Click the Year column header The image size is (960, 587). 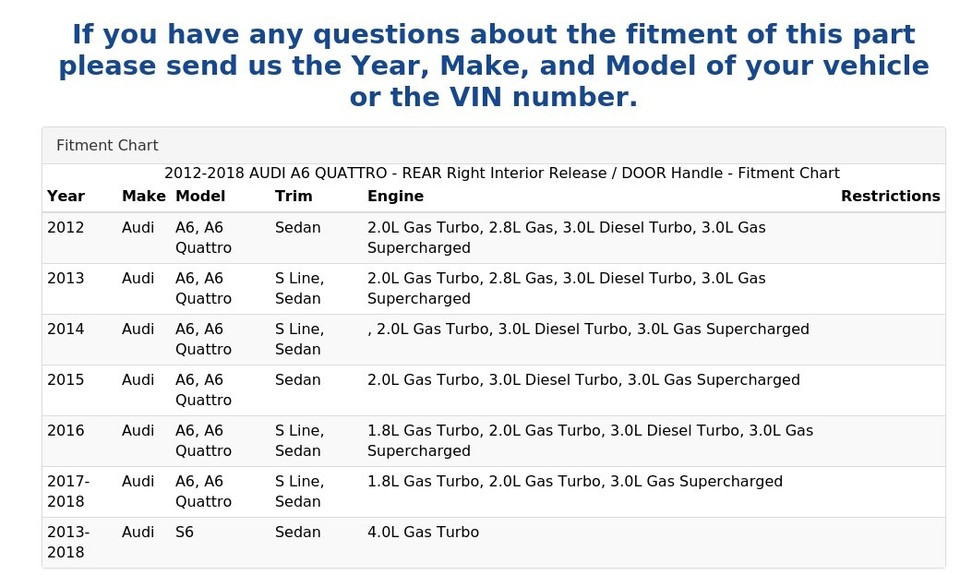(x=66, y=196)
